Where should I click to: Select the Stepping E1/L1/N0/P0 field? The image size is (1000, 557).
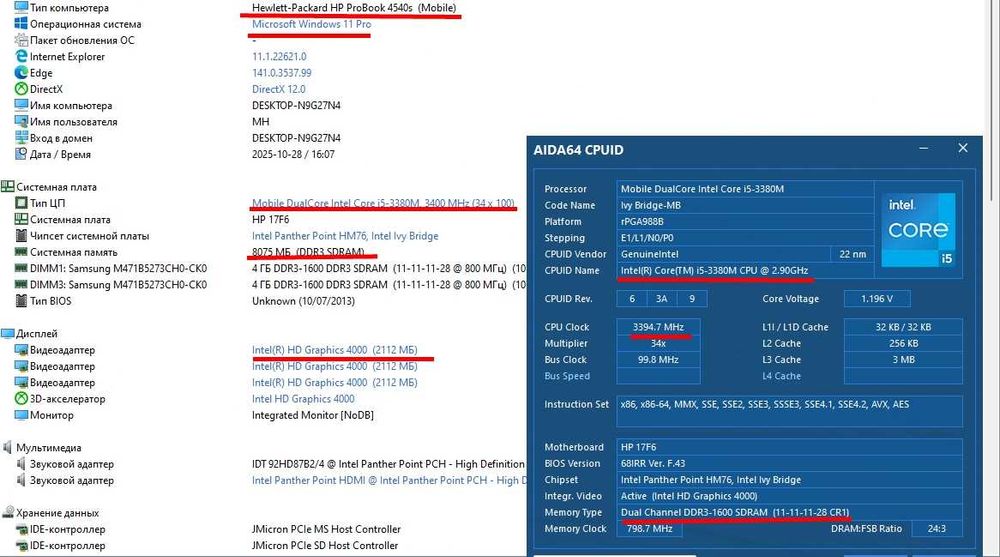click(745, 237)
